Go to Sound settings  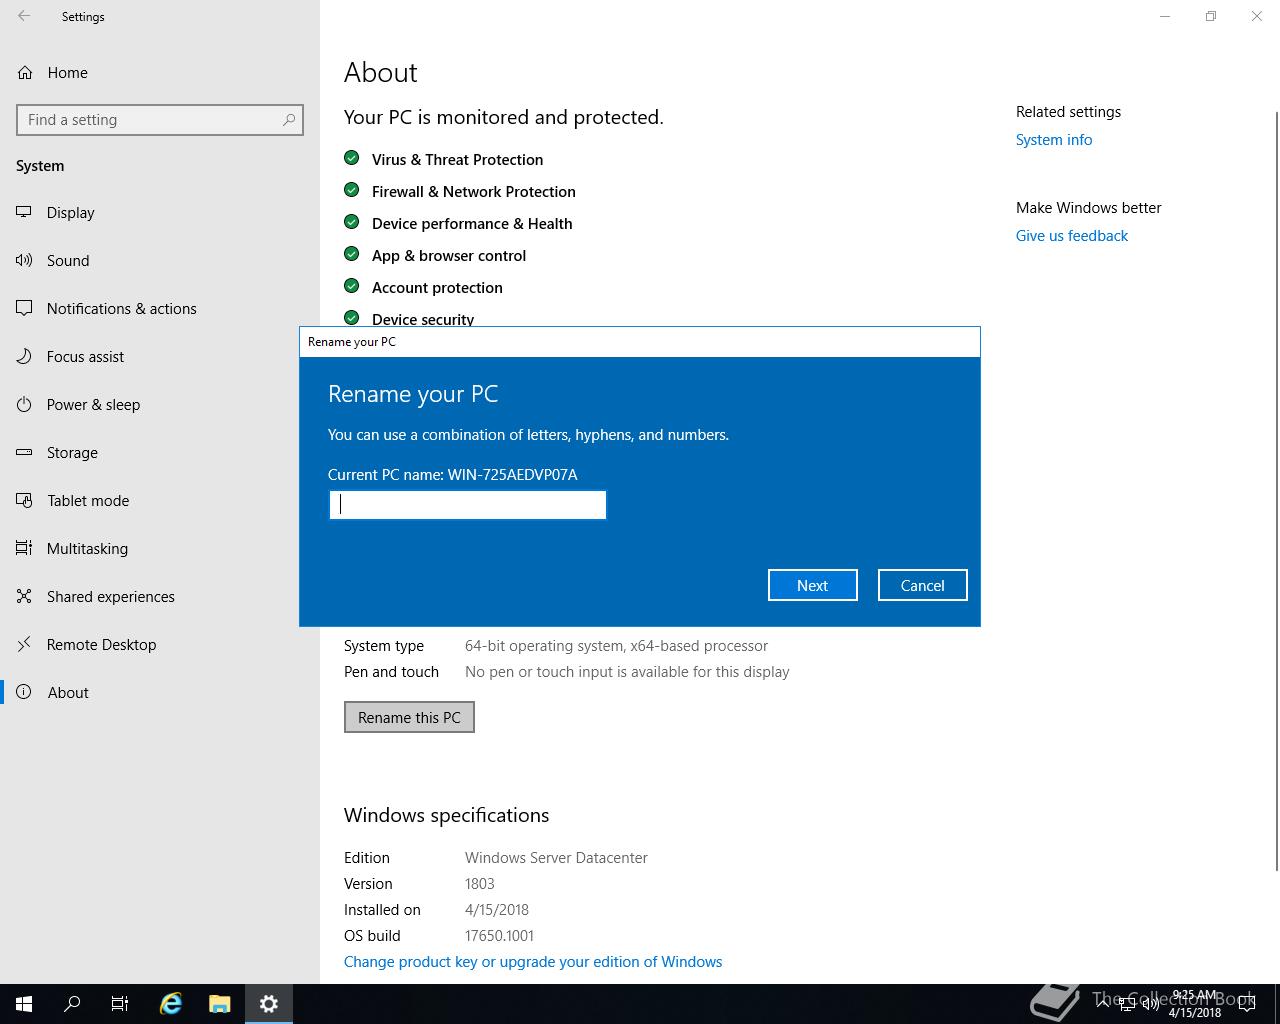click(160, 260)
